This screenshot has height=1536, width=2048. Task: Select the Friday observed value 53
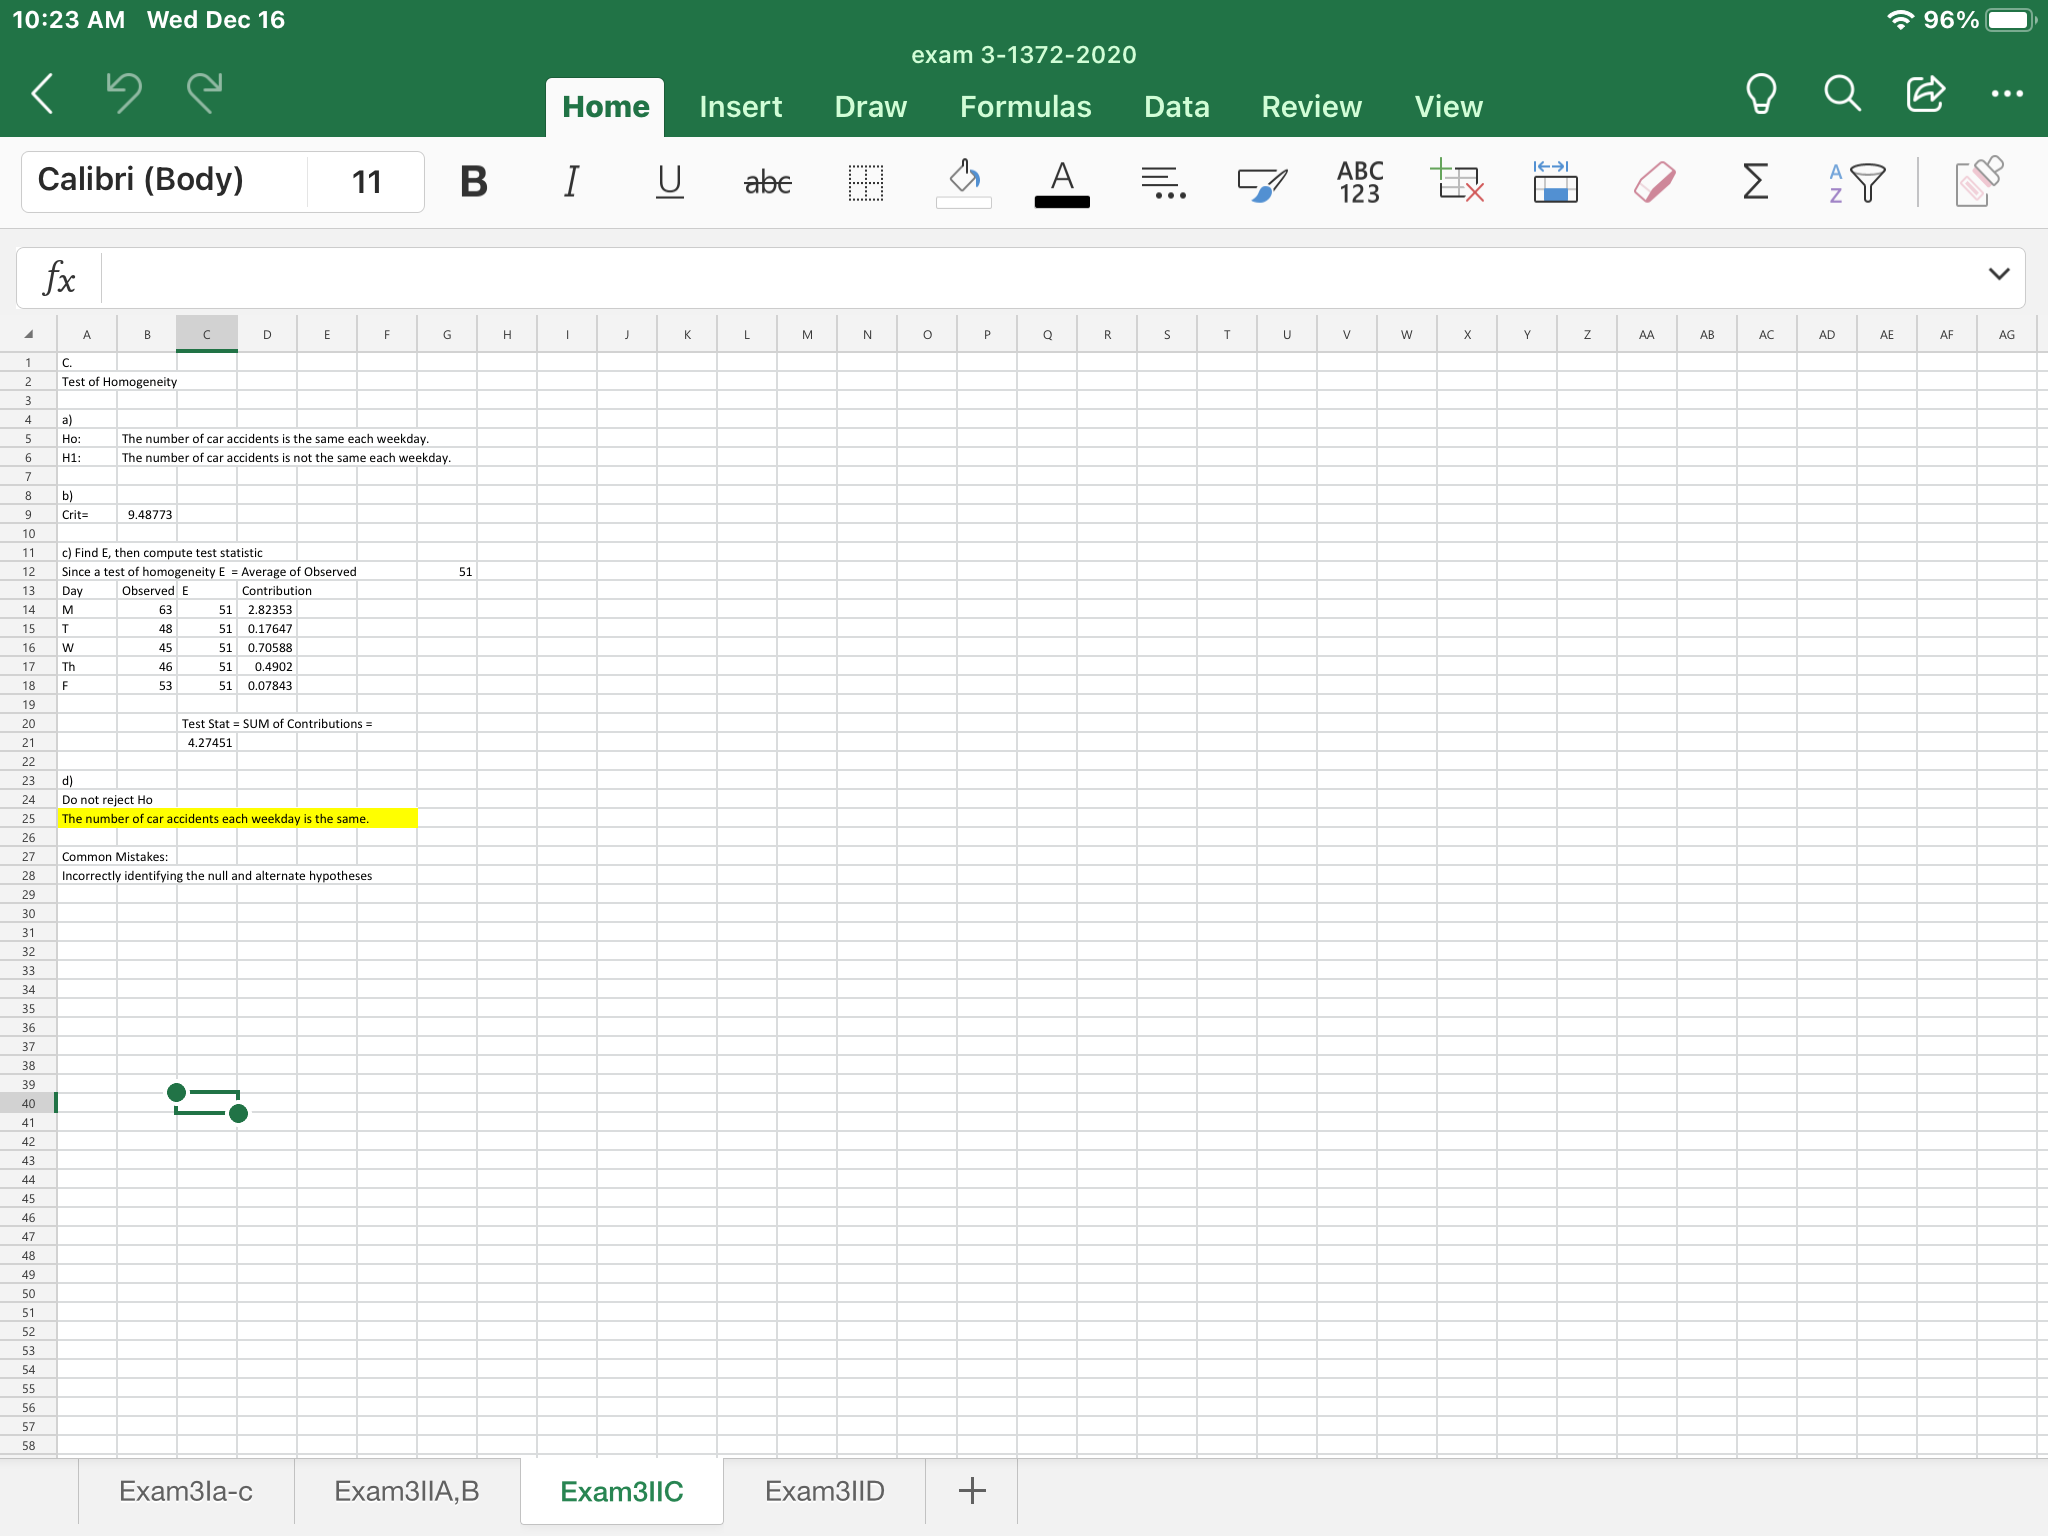[x=147, y=685]
